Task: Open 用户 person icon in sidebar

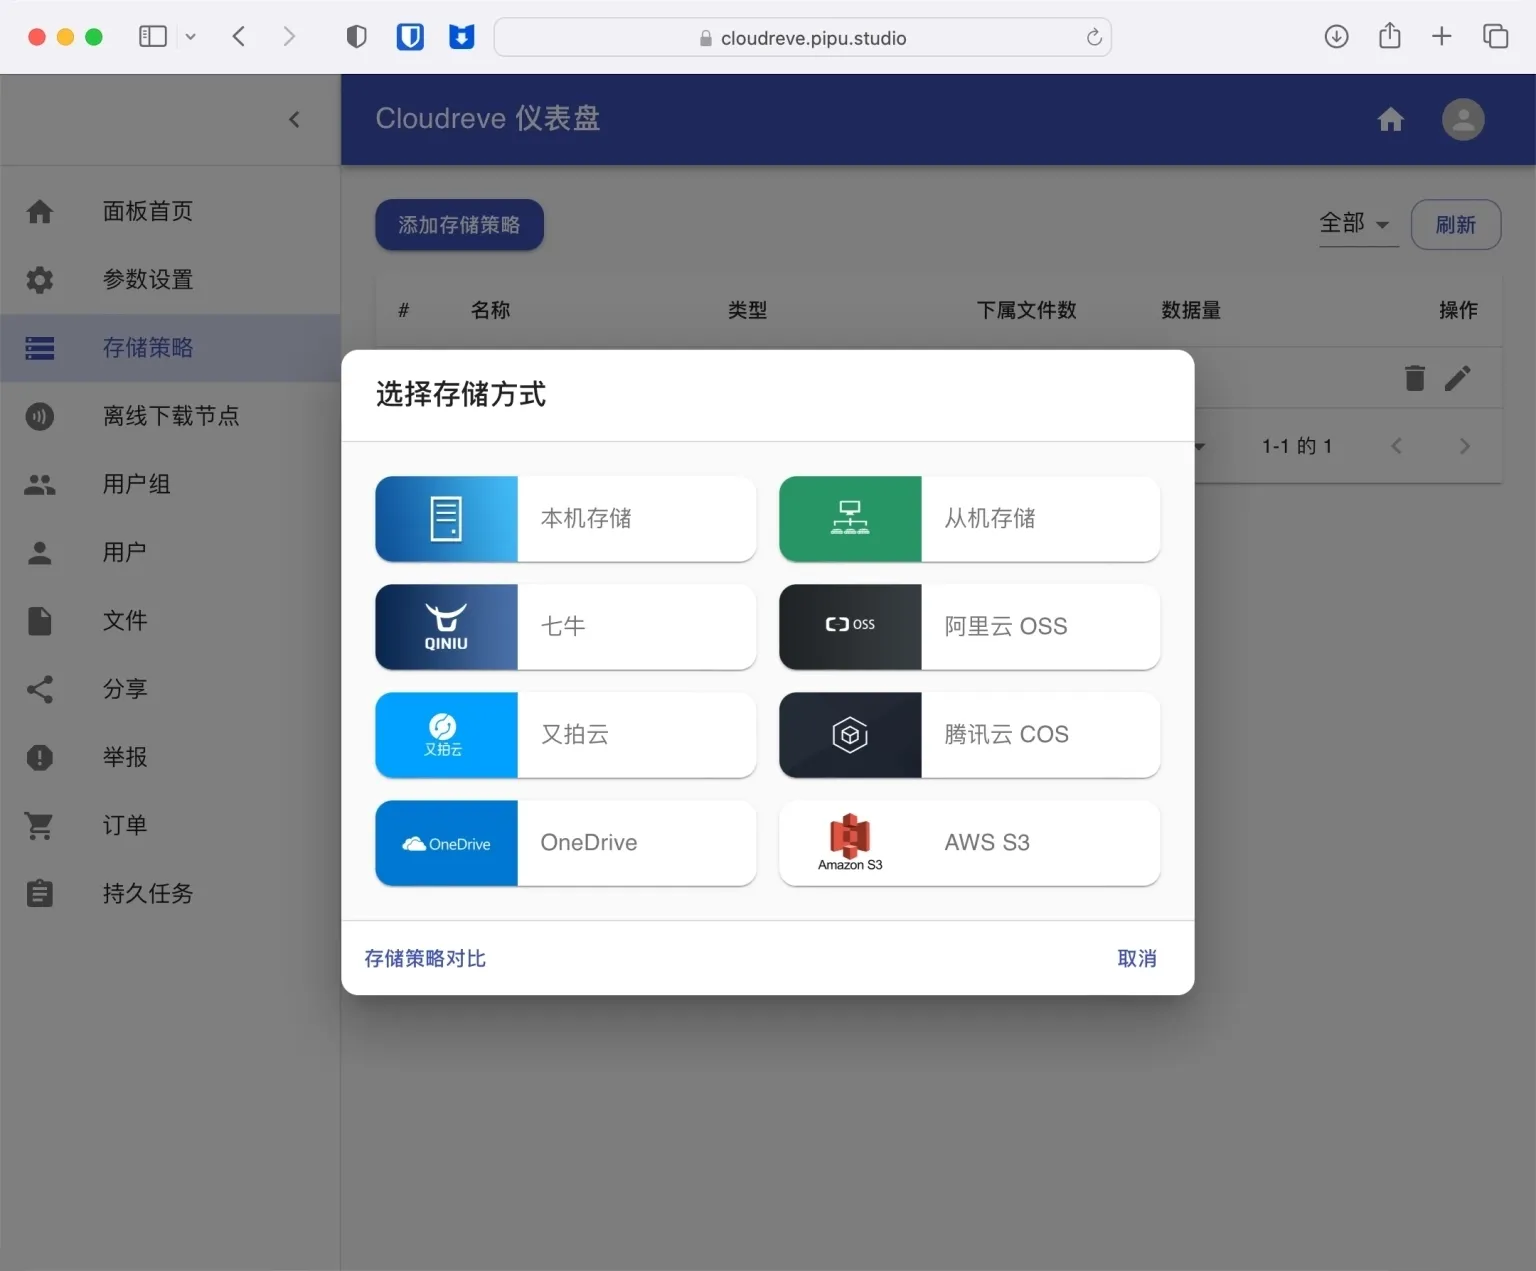Action: point(40,553)
